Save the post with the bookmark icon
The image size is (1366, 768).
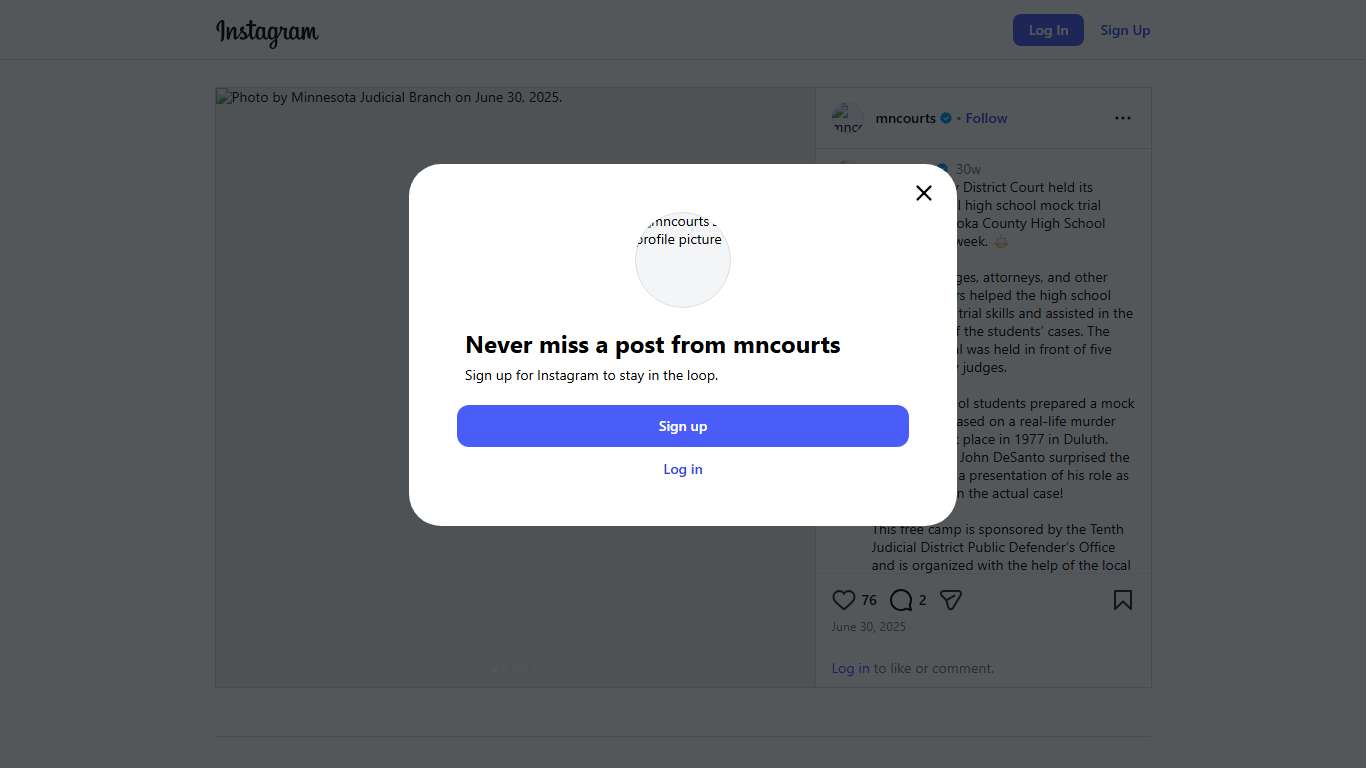point(1123,600)
